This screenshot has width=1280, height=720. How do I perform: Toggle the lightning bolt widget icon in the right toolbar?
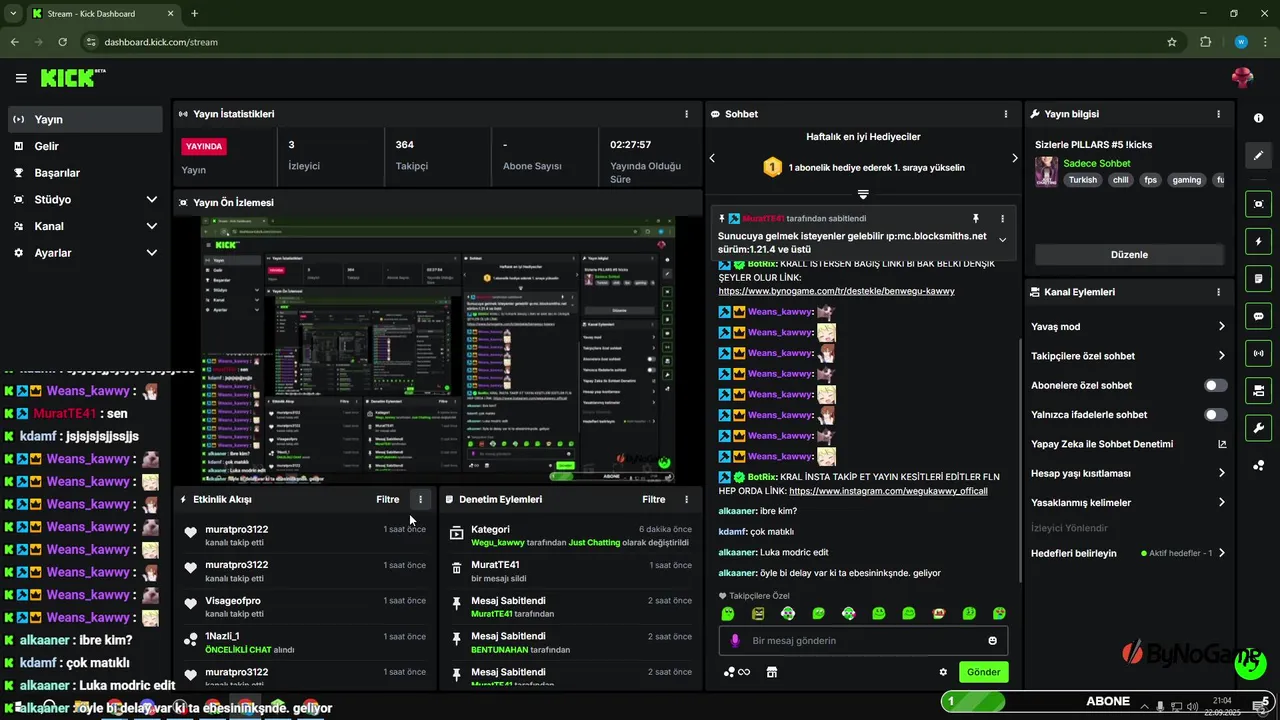click(1258, 242)
